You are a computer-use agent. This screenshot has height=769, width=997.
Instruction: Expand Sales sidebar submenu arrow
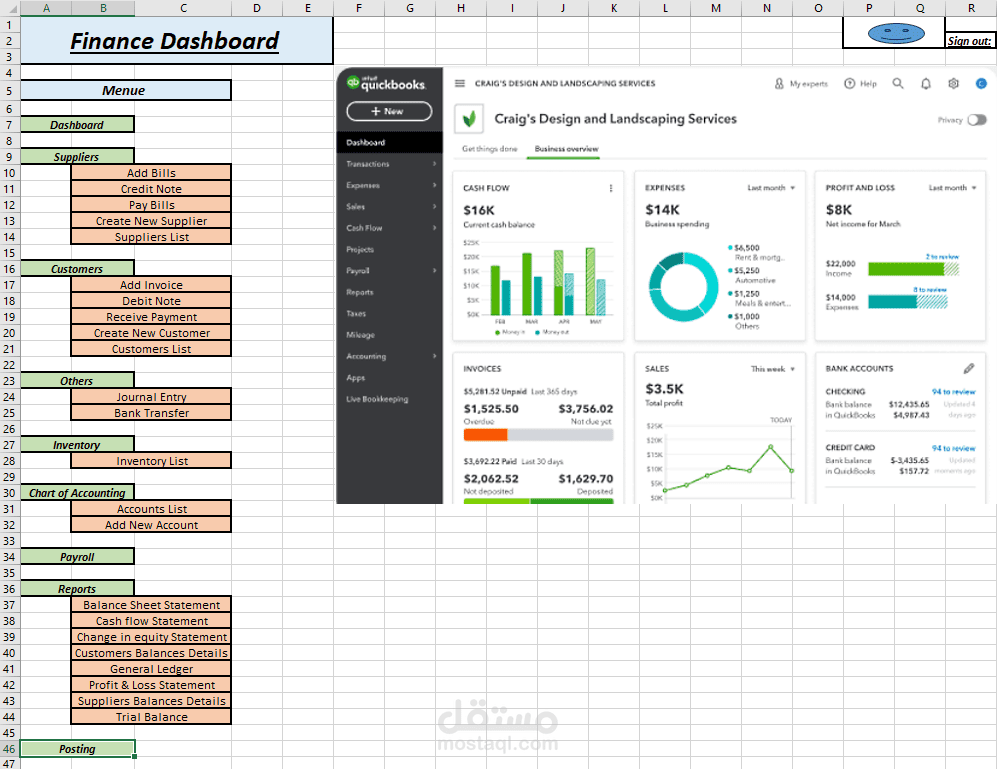click(434, 207)
